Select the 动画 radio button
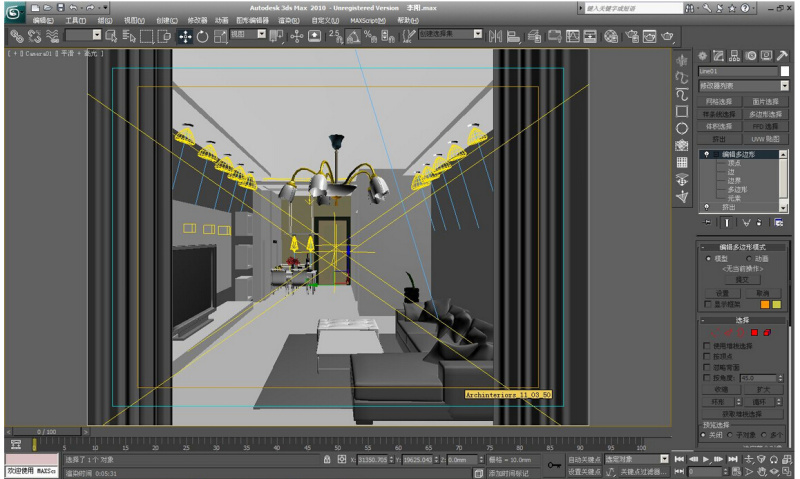The width and height of the screenshot is (800, 479). pos(751,258)
